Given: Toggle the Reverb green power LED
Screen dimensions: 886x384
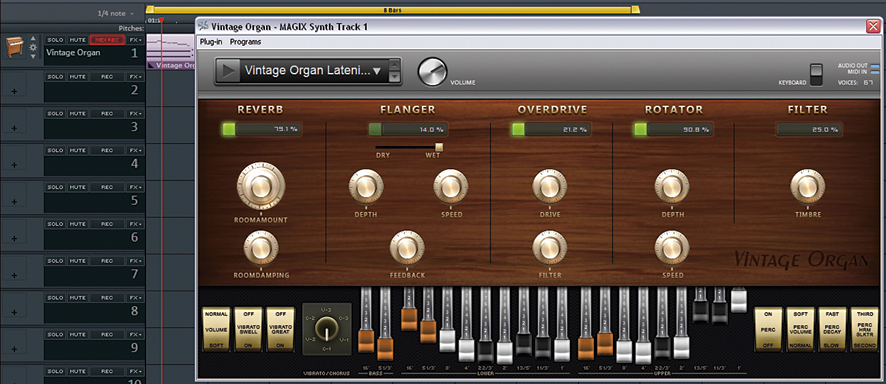Looking at the screenshot, I should tap(228, 129).
